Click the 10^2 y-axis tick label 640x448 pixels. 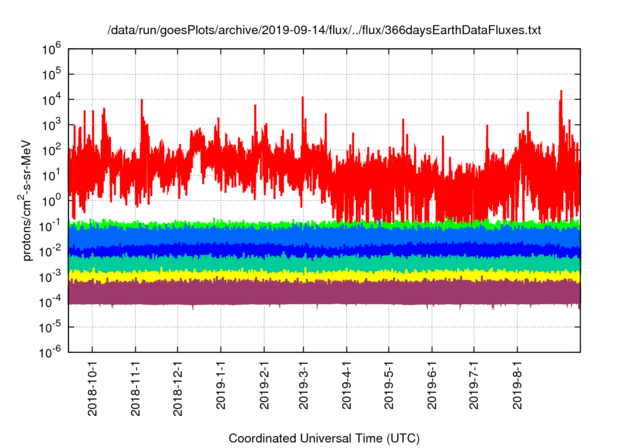point(51,151)
